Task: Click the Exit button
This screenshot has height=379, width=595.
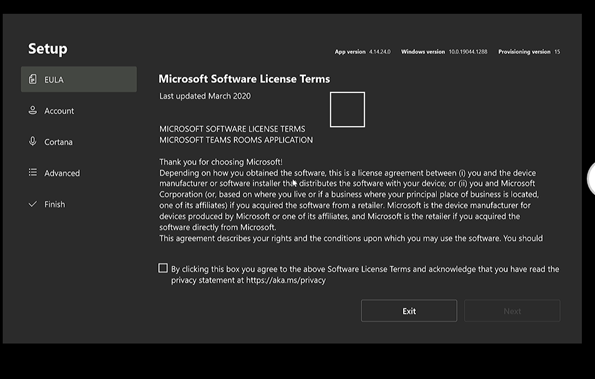Action: [409, 311]
